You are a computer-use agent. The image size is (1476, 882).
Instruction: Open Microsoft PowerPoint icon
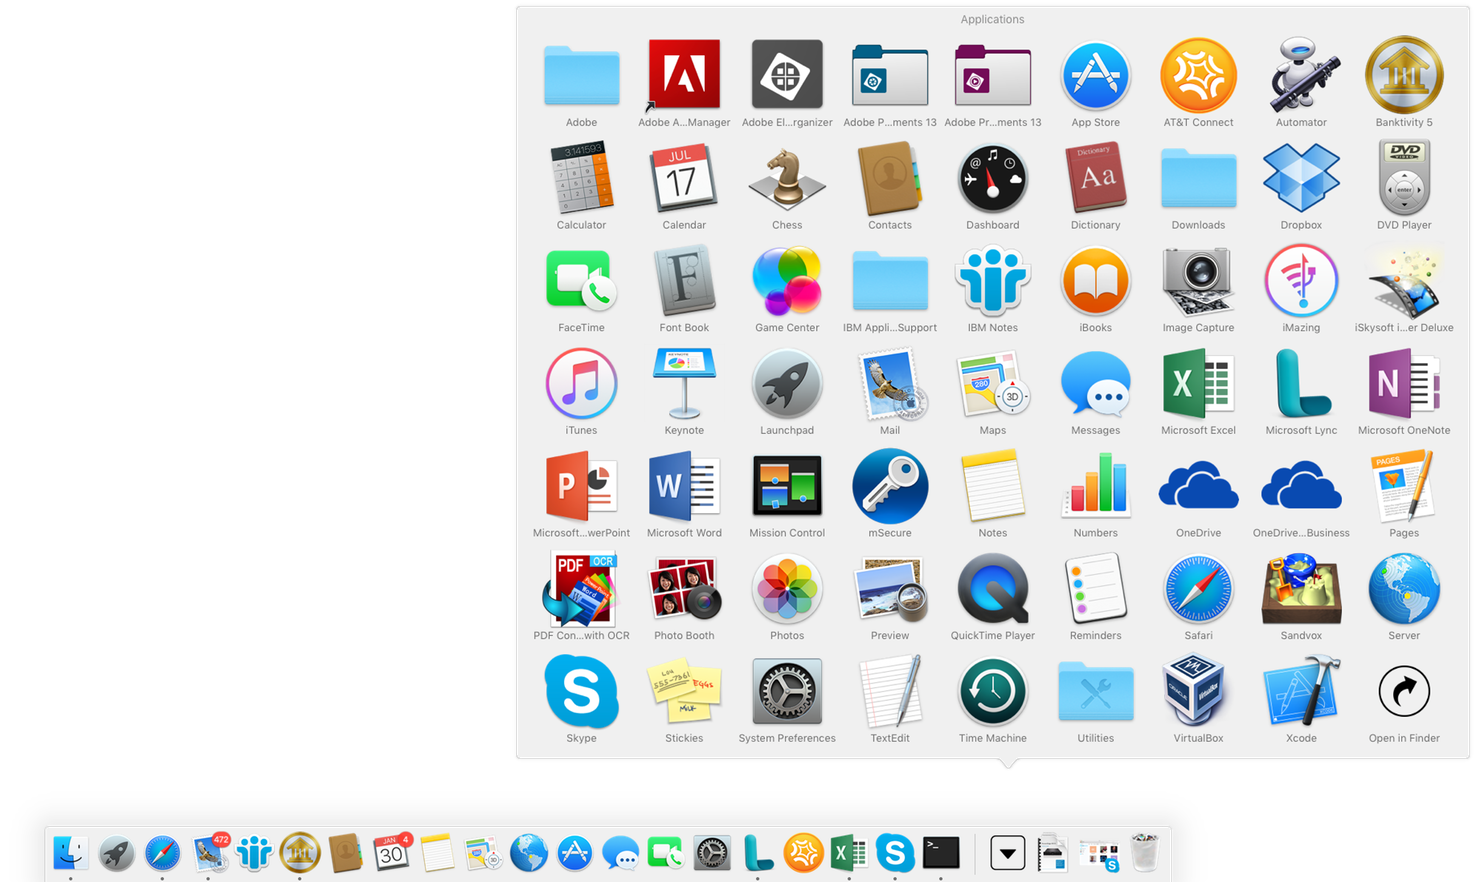(x=581, y=486)
